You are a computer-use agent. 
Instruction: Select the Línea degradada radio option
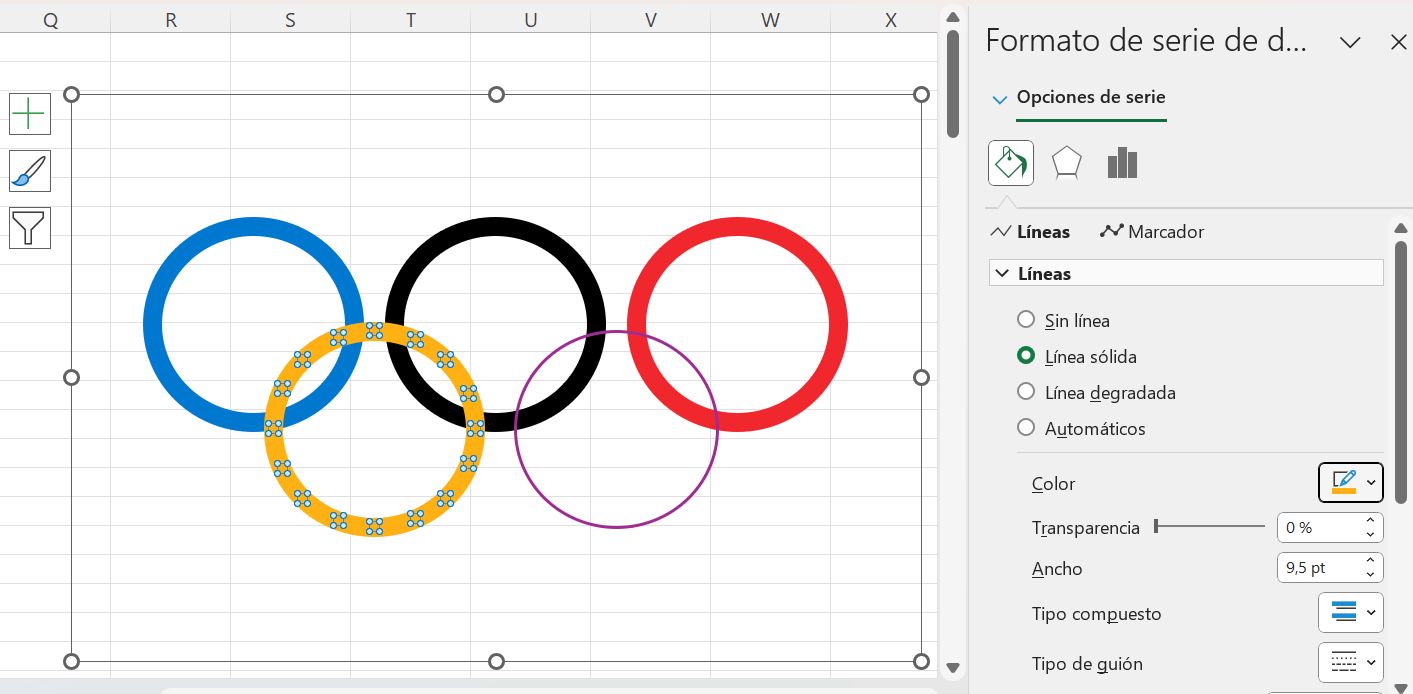tap(1026, 392)
